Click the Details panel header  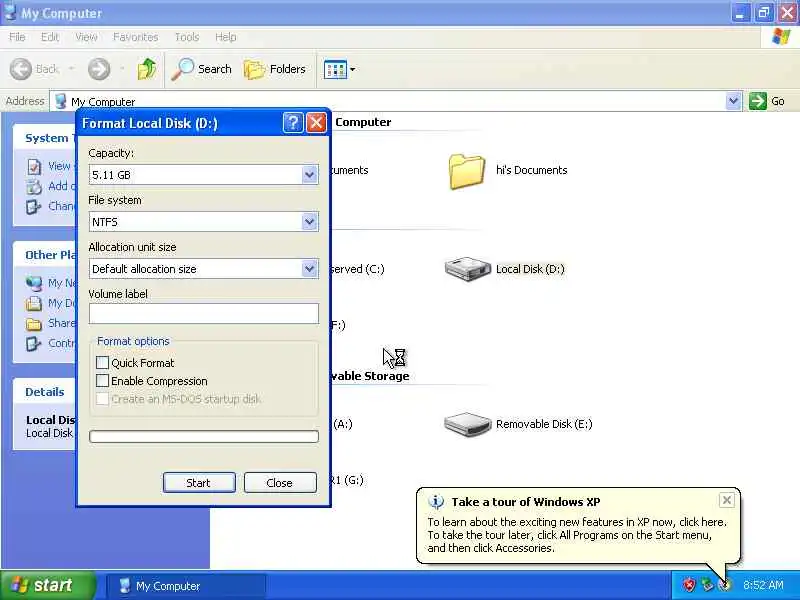(x=45, y=392)
